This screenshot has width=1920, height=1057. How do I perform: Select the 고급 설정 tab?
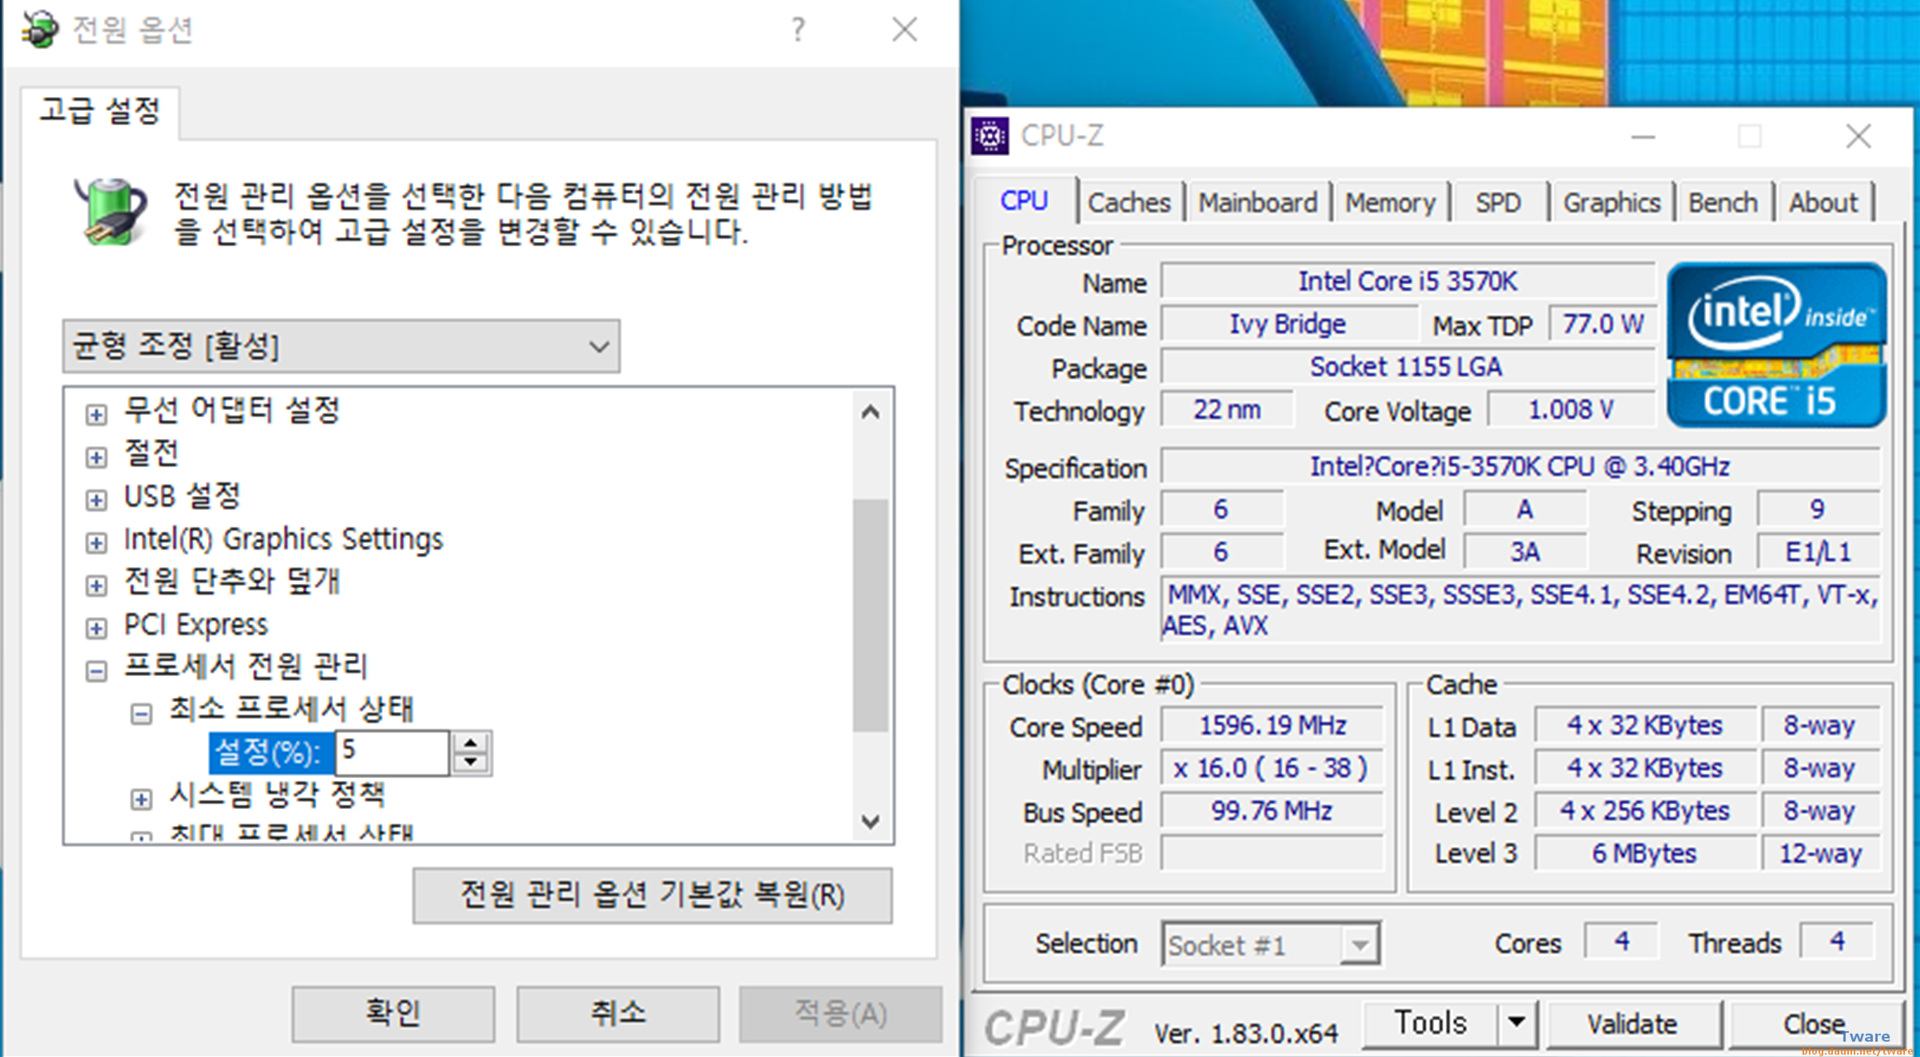[x=100, y=111]
